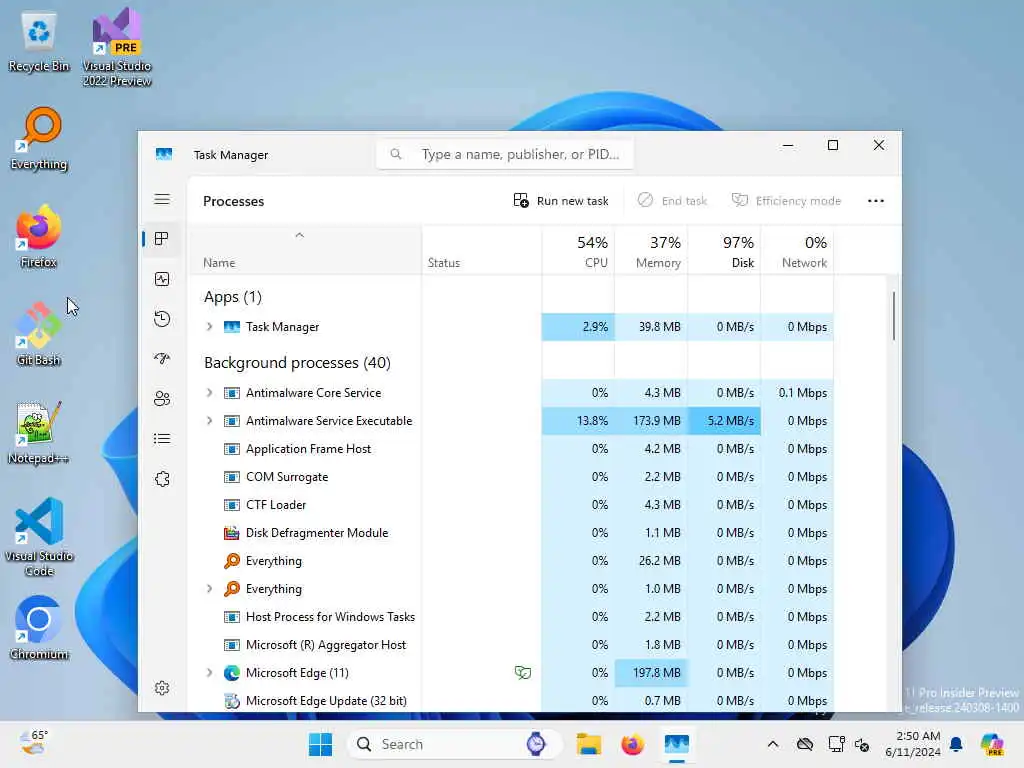The height and width of the screenshot is (768, 1024).
Task: Click the taskbar Search box
Action: (455, 744)
